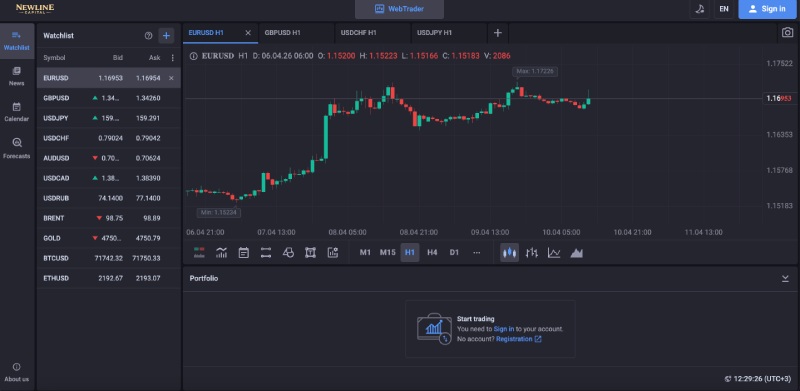800x391 pixels.
Task: Click the Min: 1.15234 chart marker
Action: 219,212
